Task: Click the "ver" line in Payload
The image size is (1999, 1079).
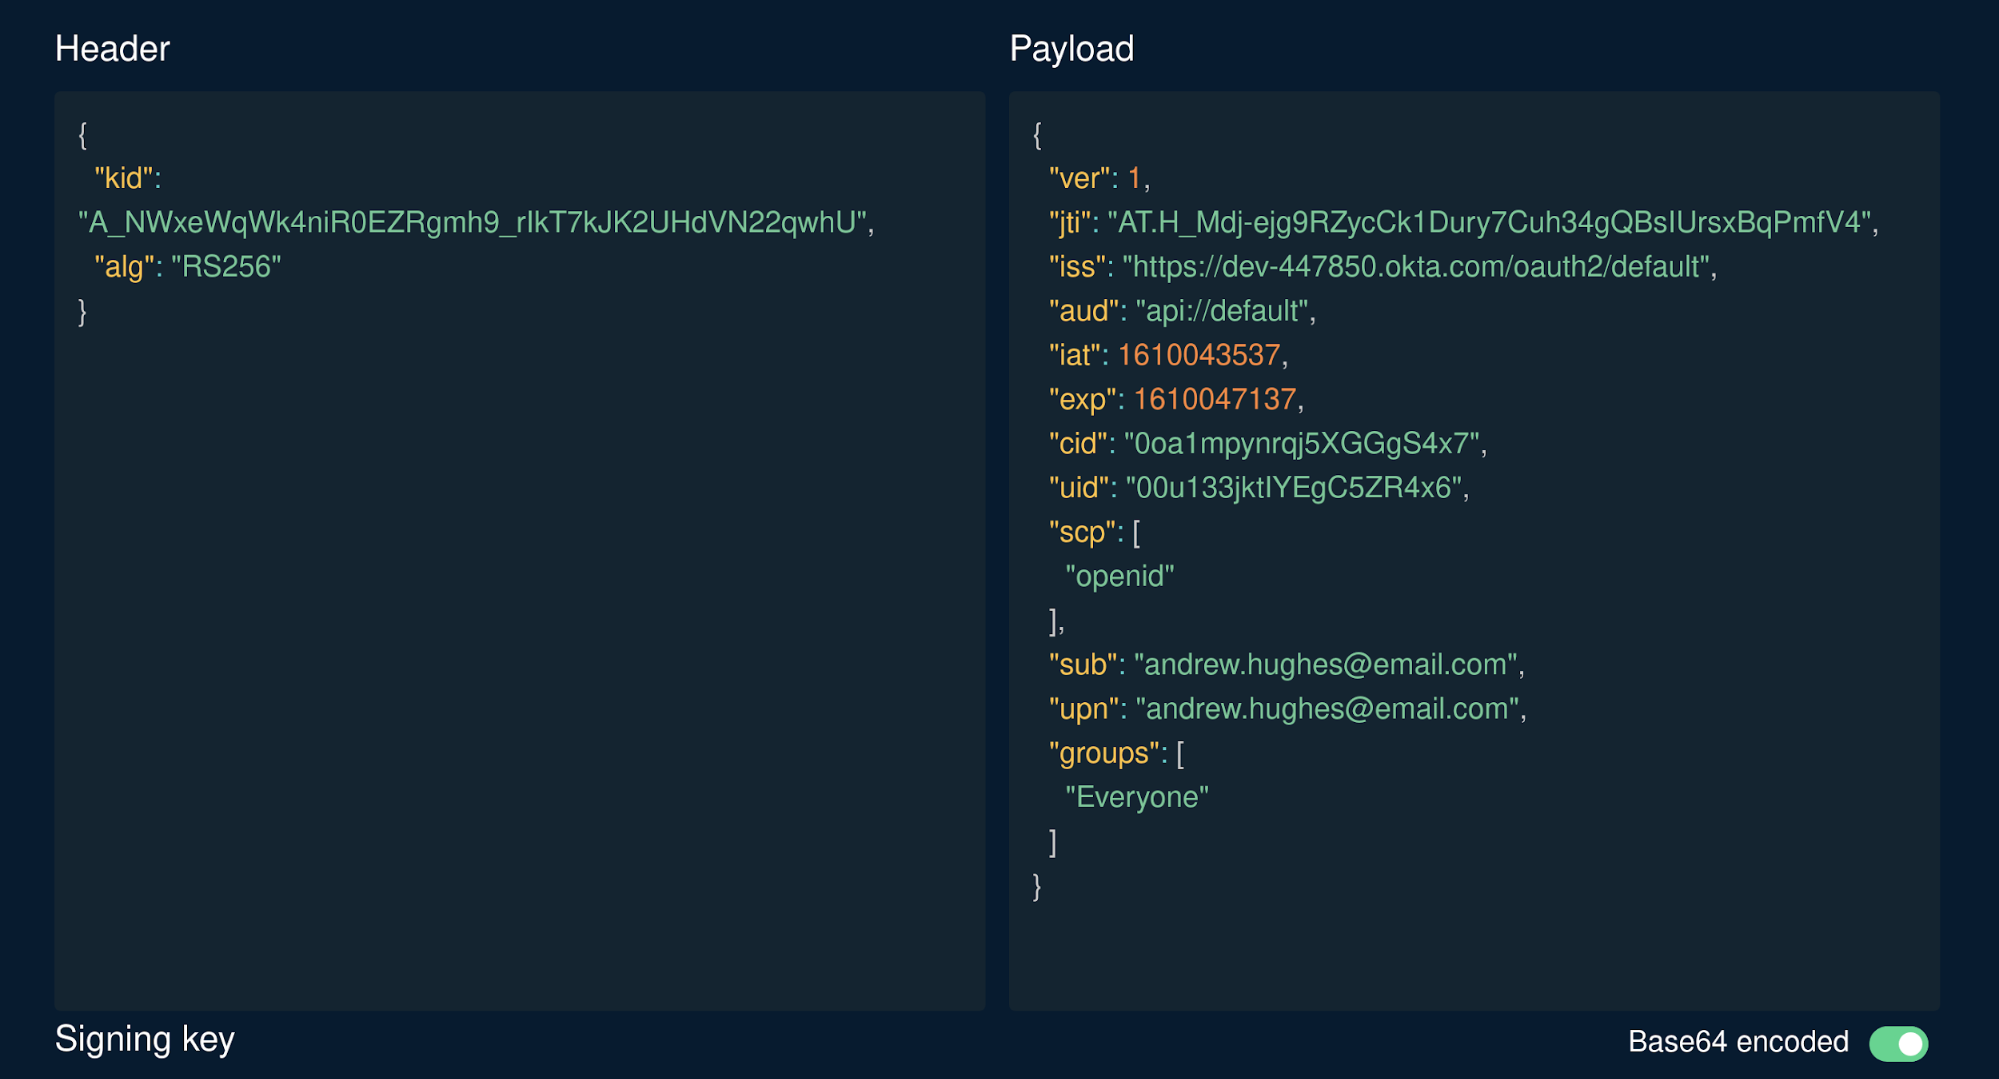Action: [1098, 178]
